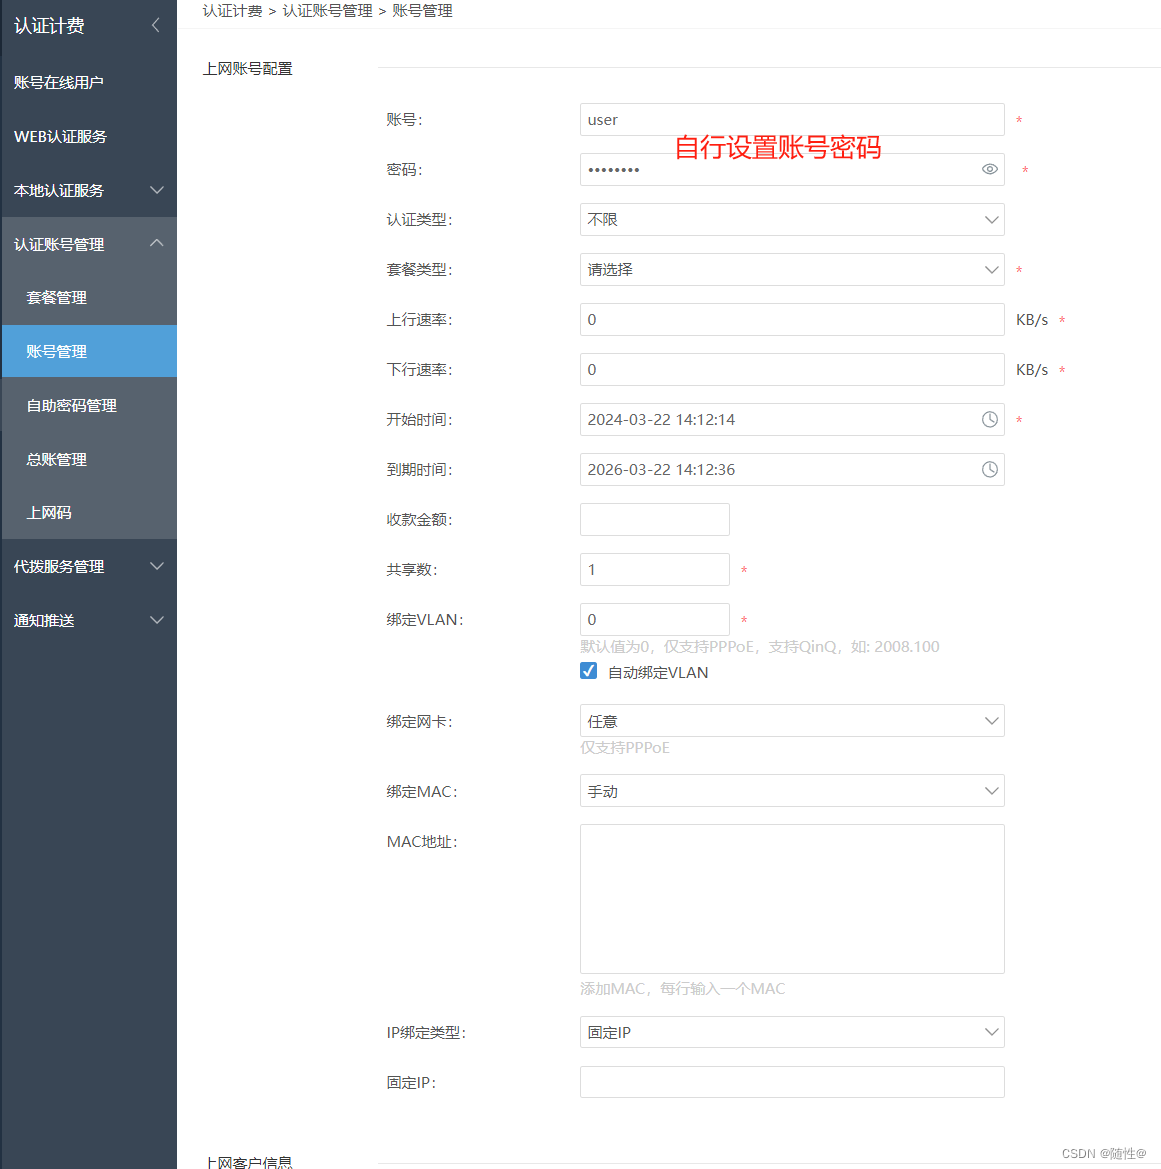1161x1169 pixels.
Task: Open the 绑定网卡 dropdown showing 任意
Action: (792, 720)
